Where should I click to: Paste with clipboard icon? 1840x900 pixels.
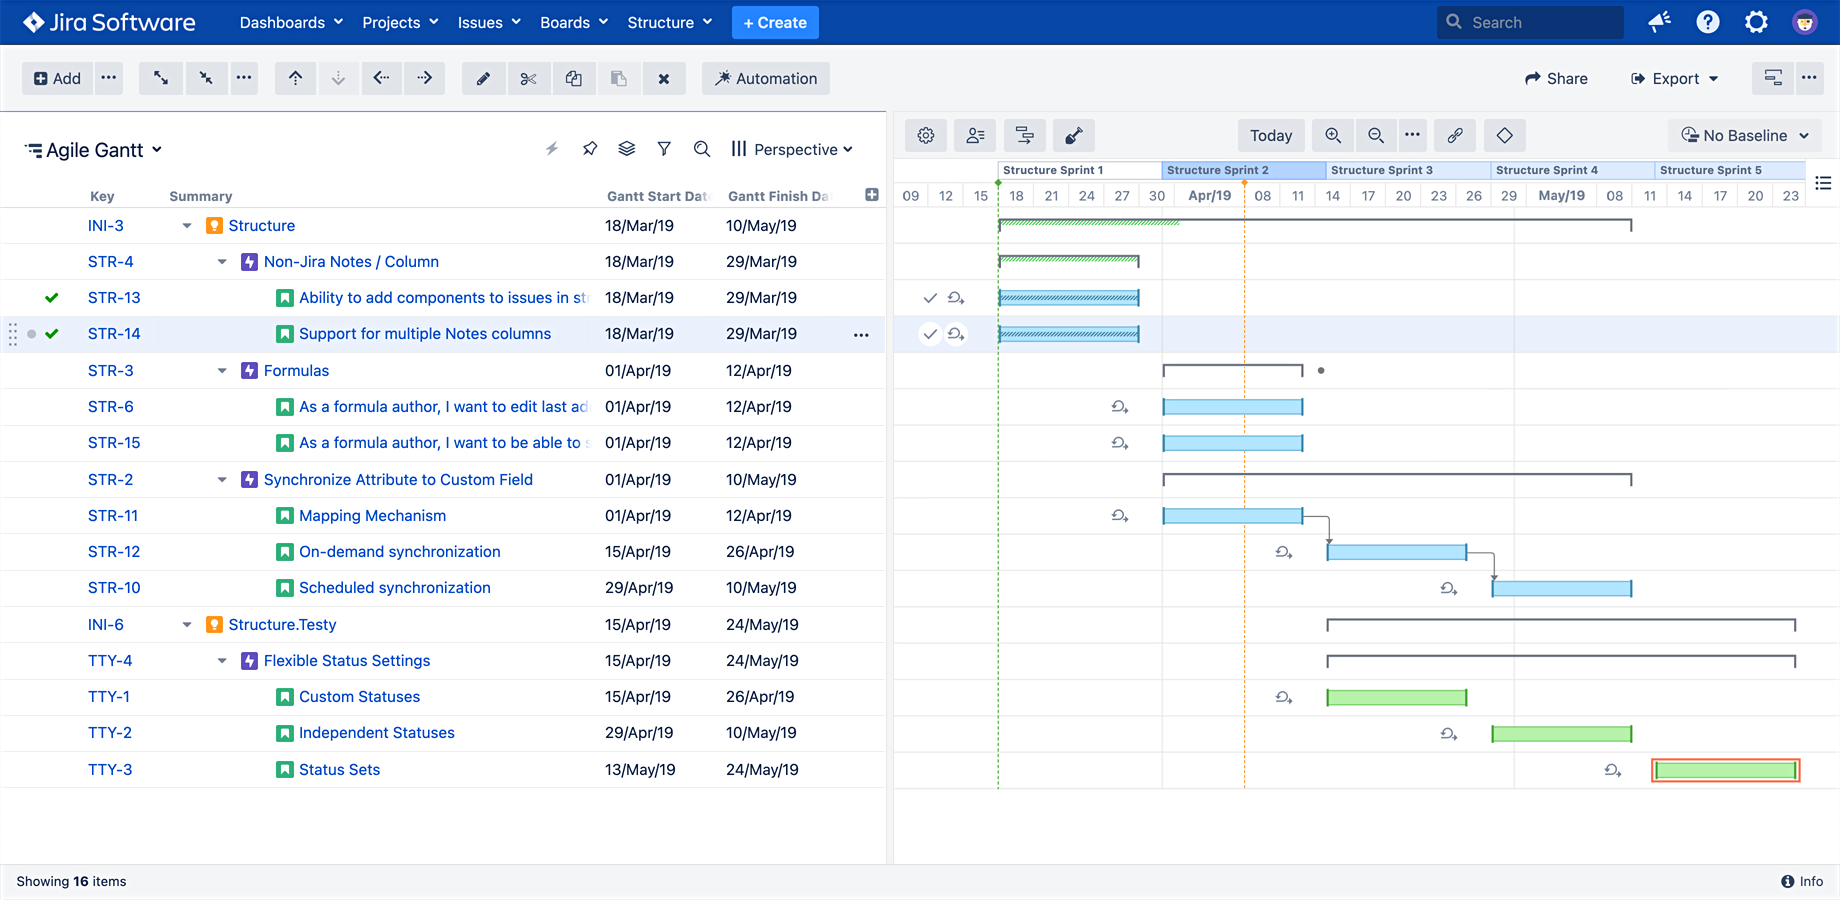click(619, 78)
